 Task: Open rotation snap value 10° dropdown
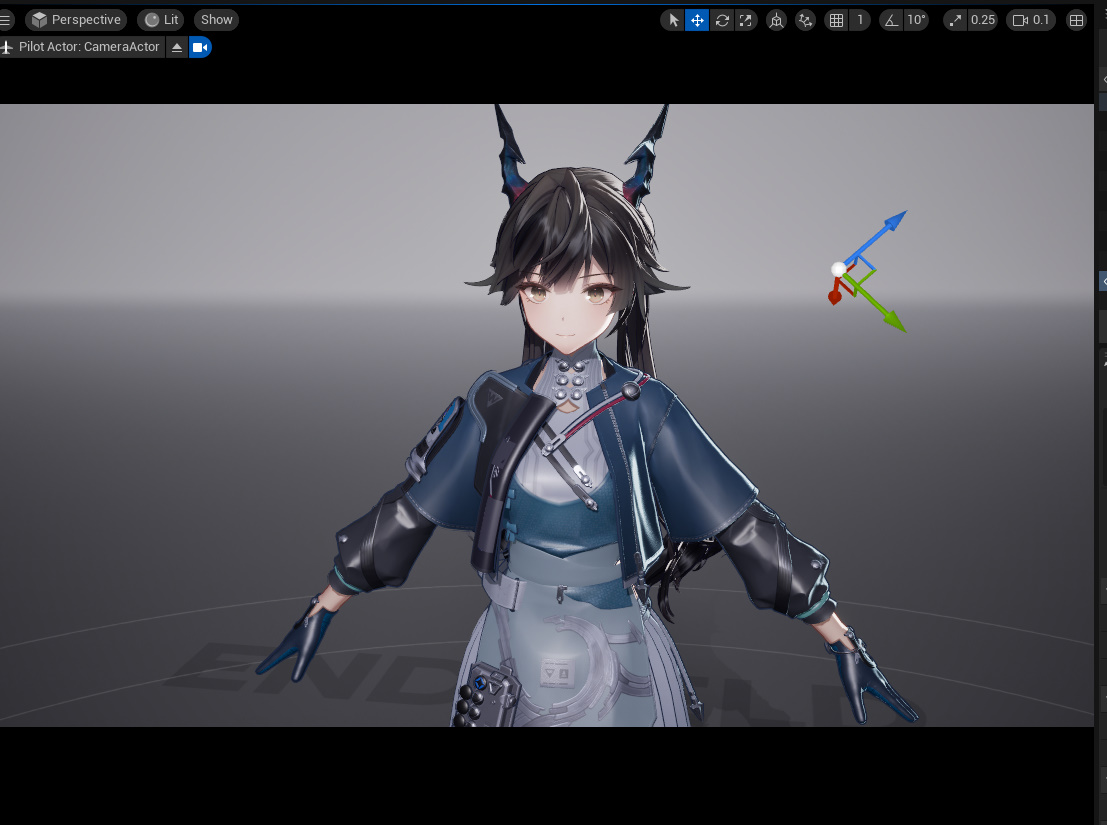(916, 20)
